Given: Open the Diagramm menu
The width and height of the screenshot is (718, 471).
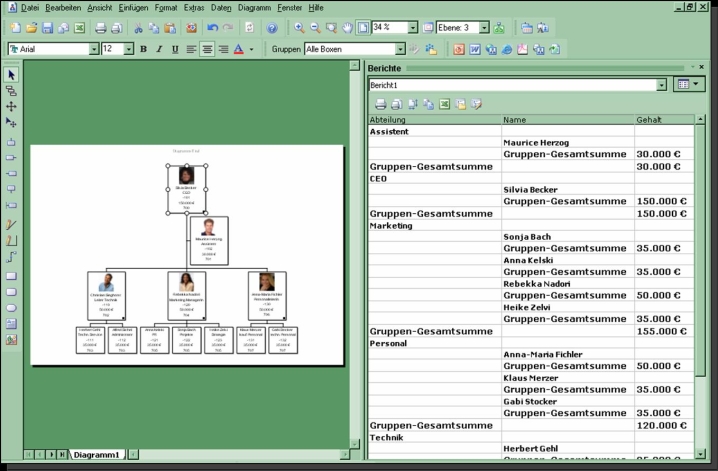Looking at the screenshot, I should click(254, 7).
